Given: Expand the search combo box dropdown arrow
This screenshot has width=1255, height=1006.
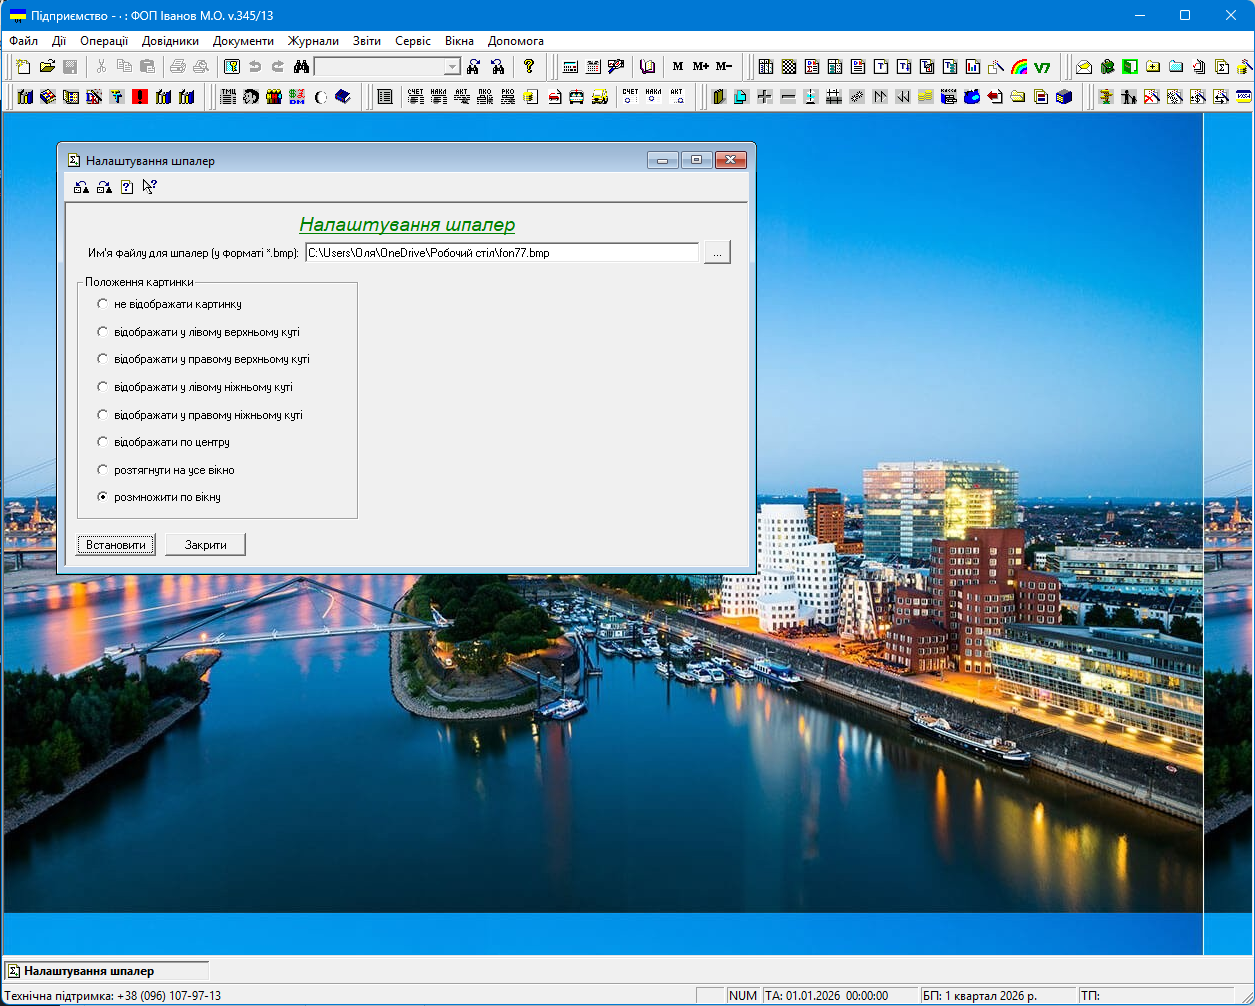Looking at the screenshot, I should [452, 67].
